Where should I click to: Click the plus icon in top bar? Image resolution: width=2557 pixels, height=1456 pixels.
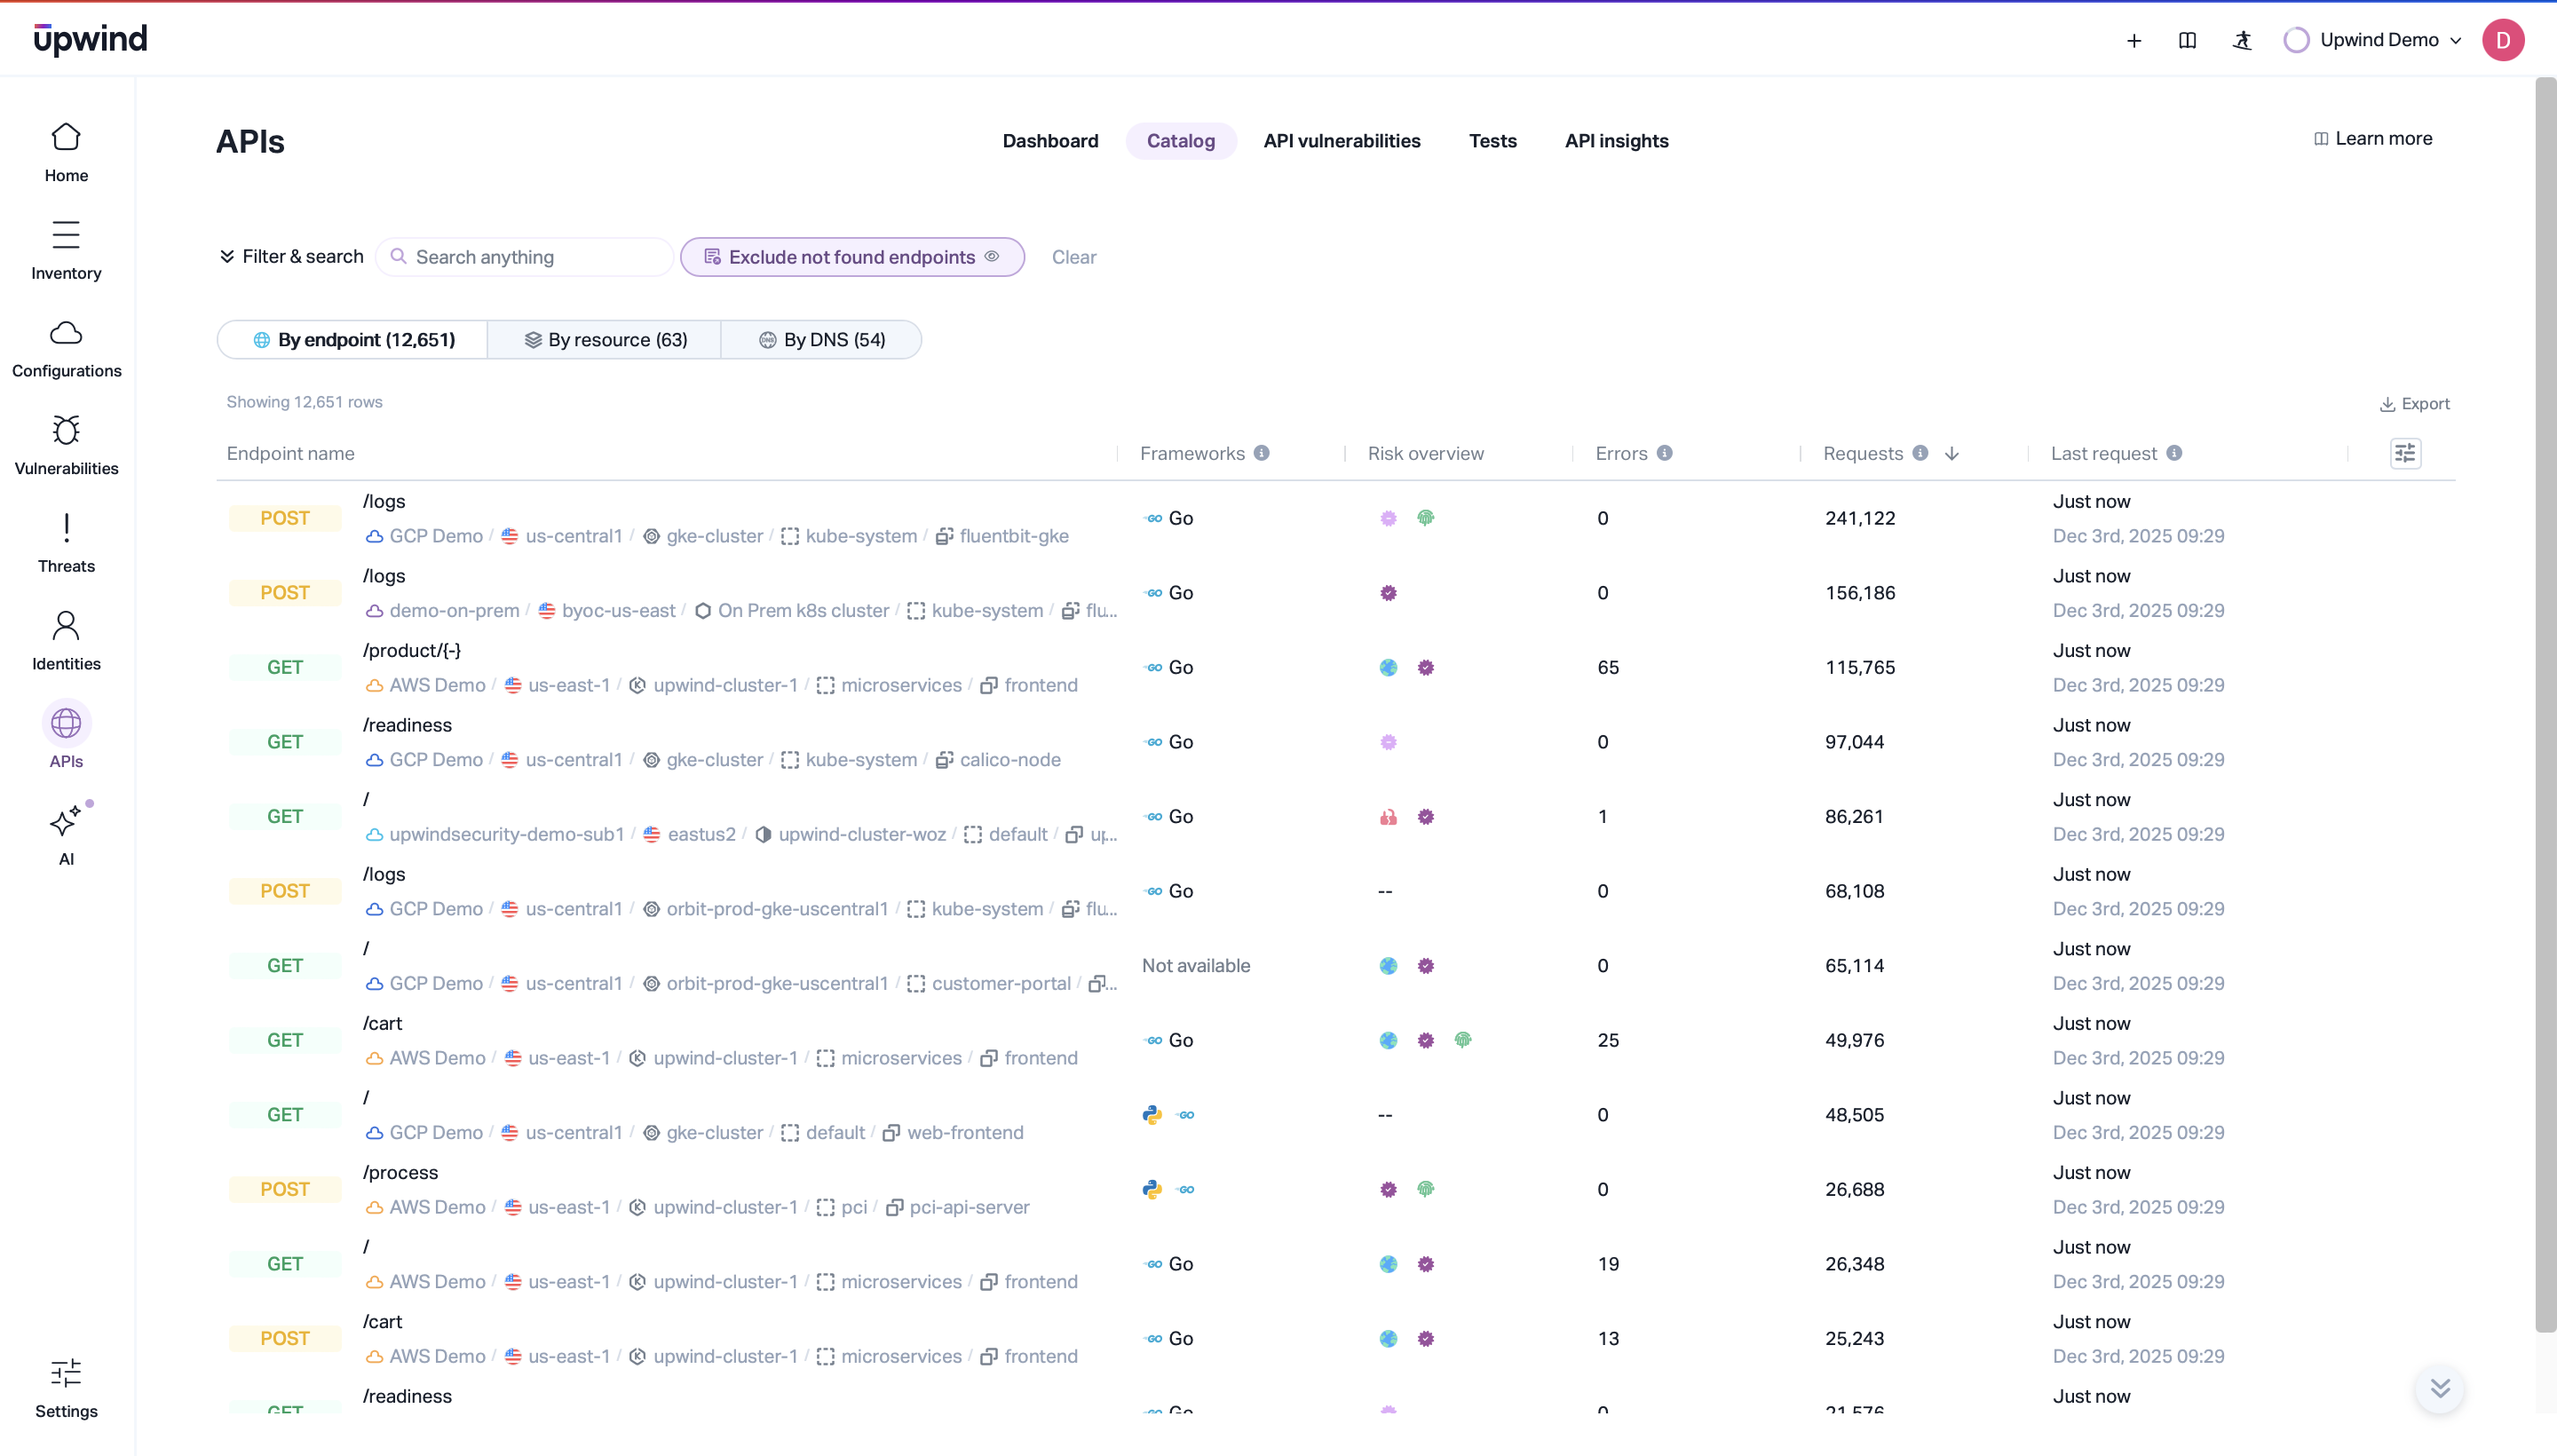coord(2133,40)
